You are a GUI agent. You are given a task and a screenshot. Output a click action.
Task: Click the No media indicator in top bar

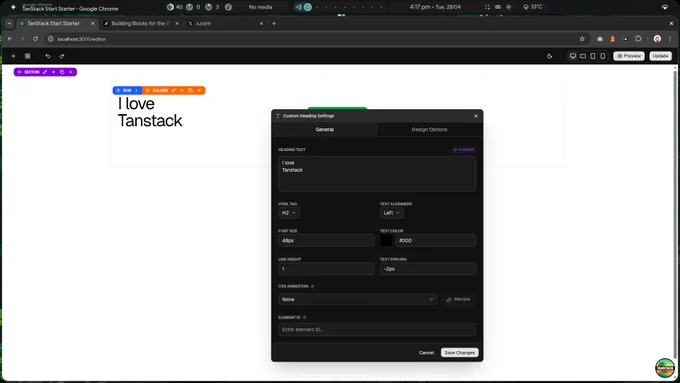pyautogui.click(x=260, y=7)
